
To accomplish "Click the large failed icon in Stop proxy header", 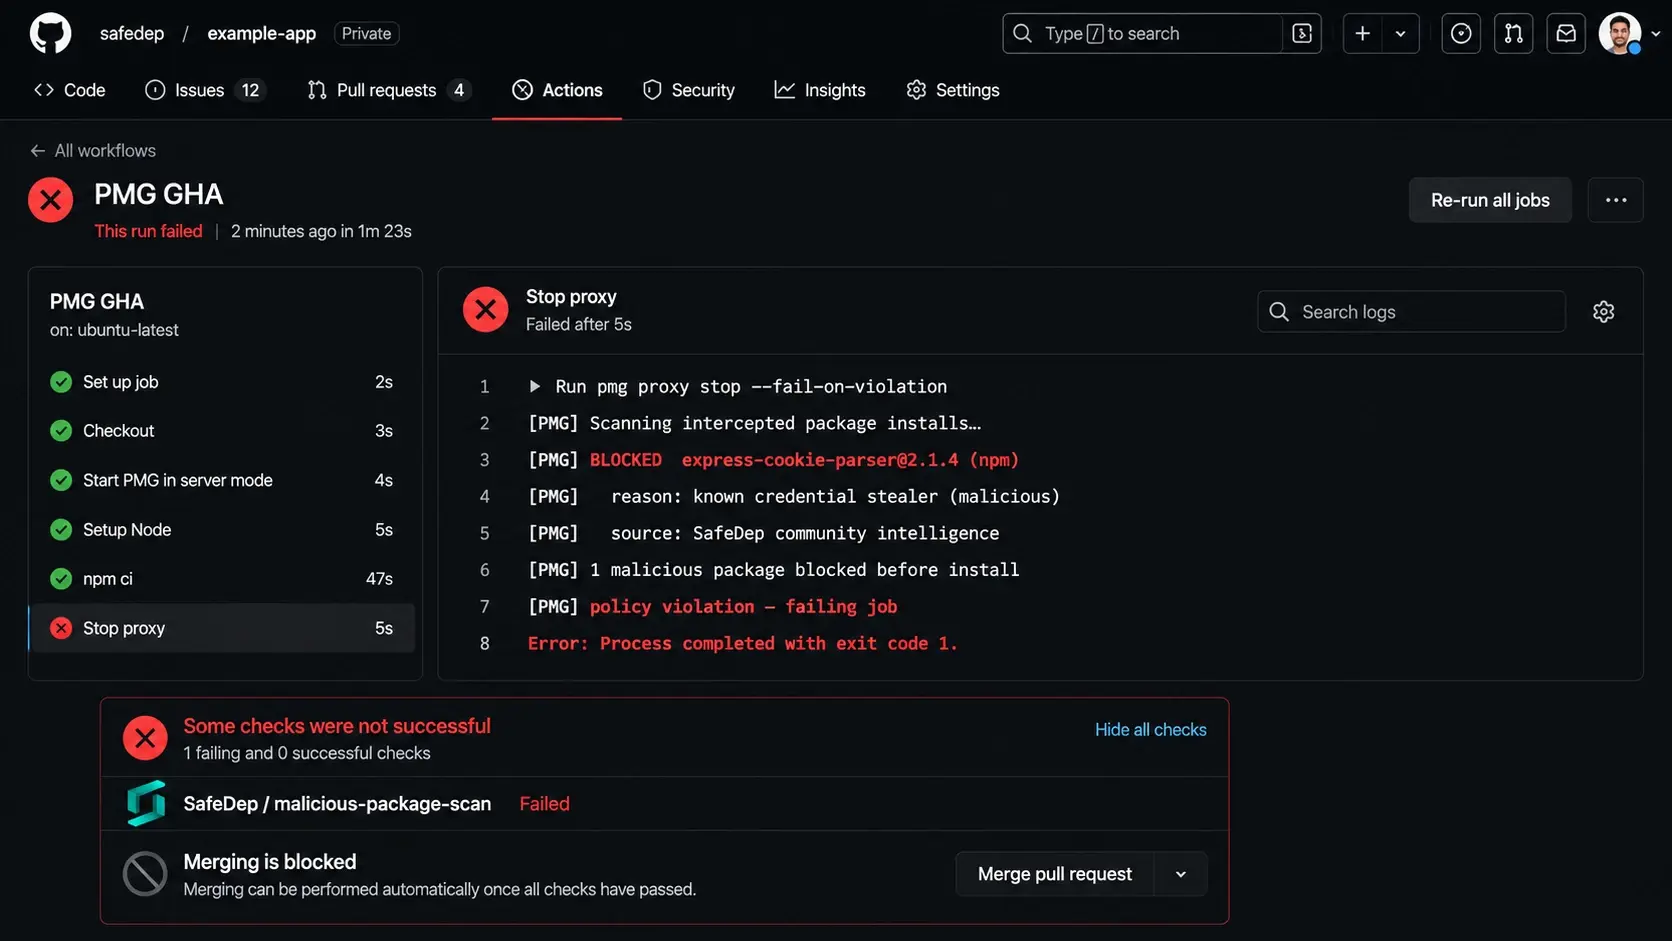I will tap(485, 310).
